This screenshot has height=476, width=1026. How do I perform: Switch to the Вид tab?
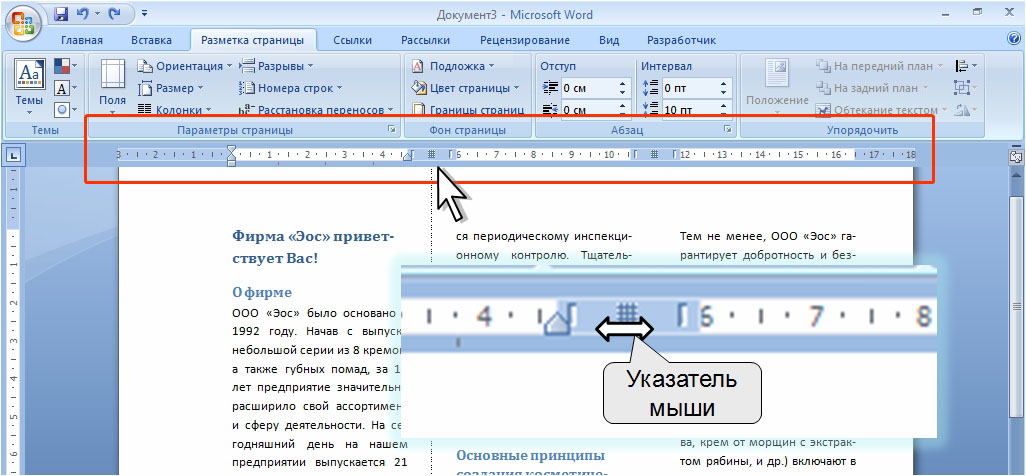point(609,40)
